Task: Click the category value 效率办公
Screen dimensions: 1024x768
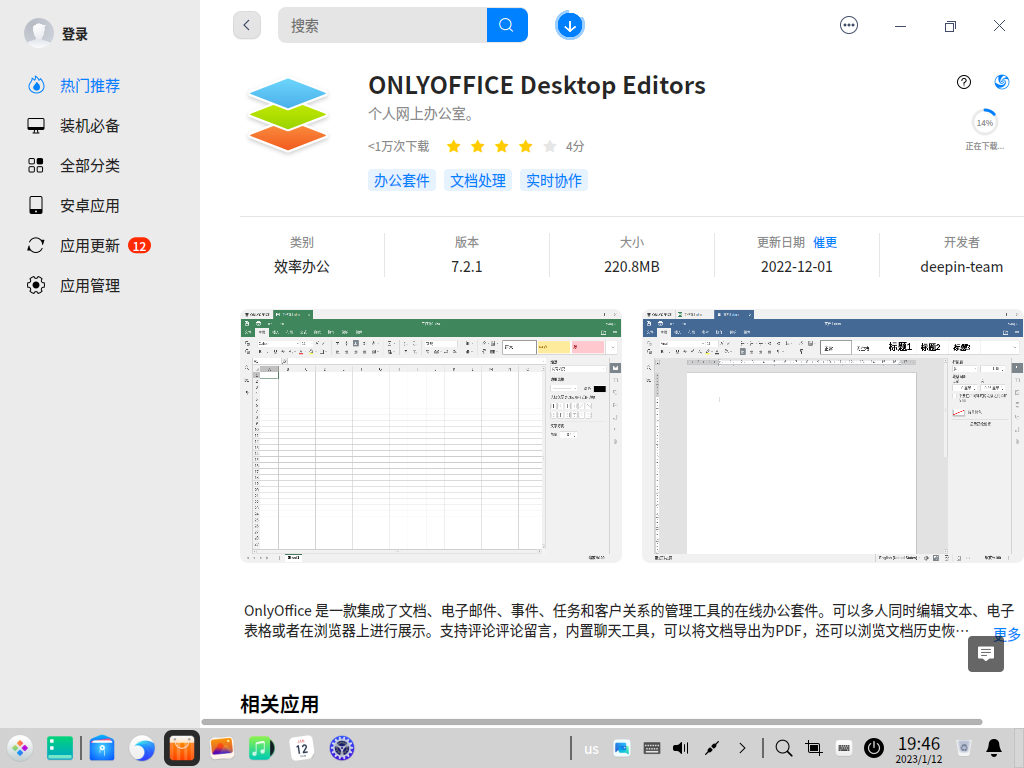Action: 302,267
